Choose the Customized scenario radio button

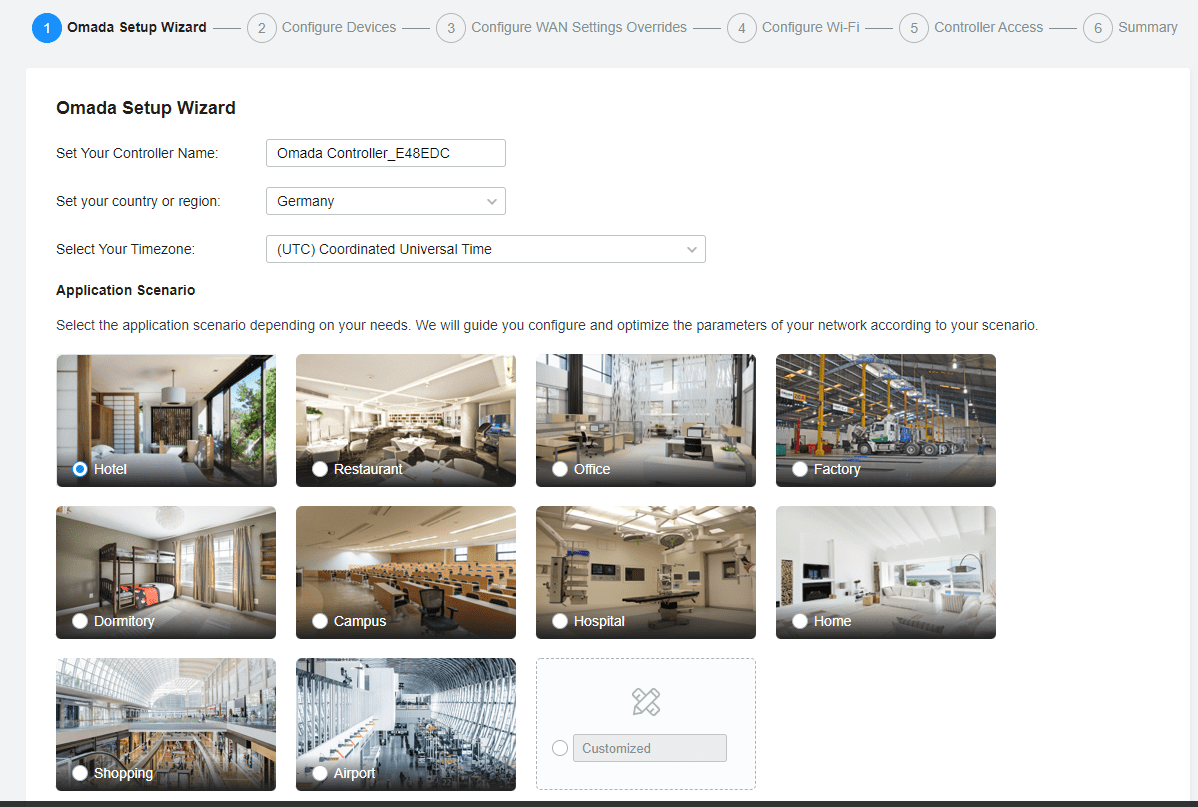[x=560, y=748]
